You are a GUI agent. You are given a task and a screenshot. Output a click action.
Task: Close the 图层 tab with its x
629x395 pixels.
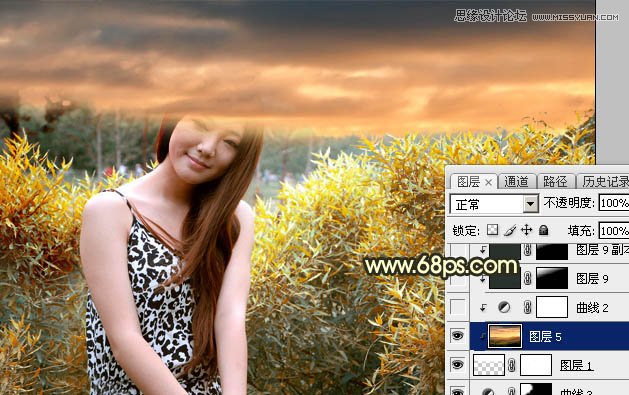pos(488,183)
